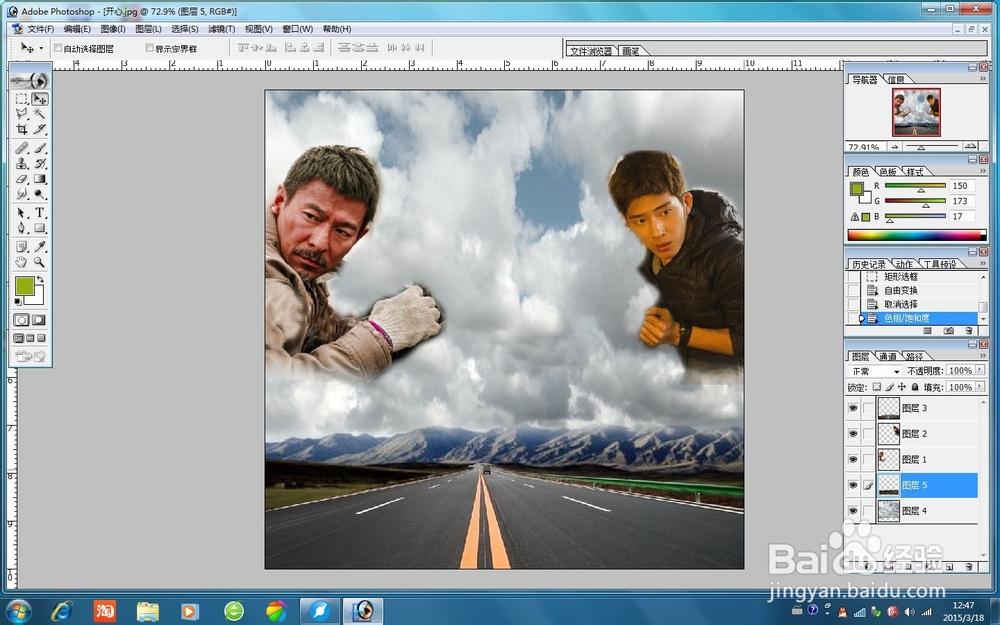Pick a color from the Color panel spectrum bar
Screen dimensions: 1000x625
[x=916, y=235]
